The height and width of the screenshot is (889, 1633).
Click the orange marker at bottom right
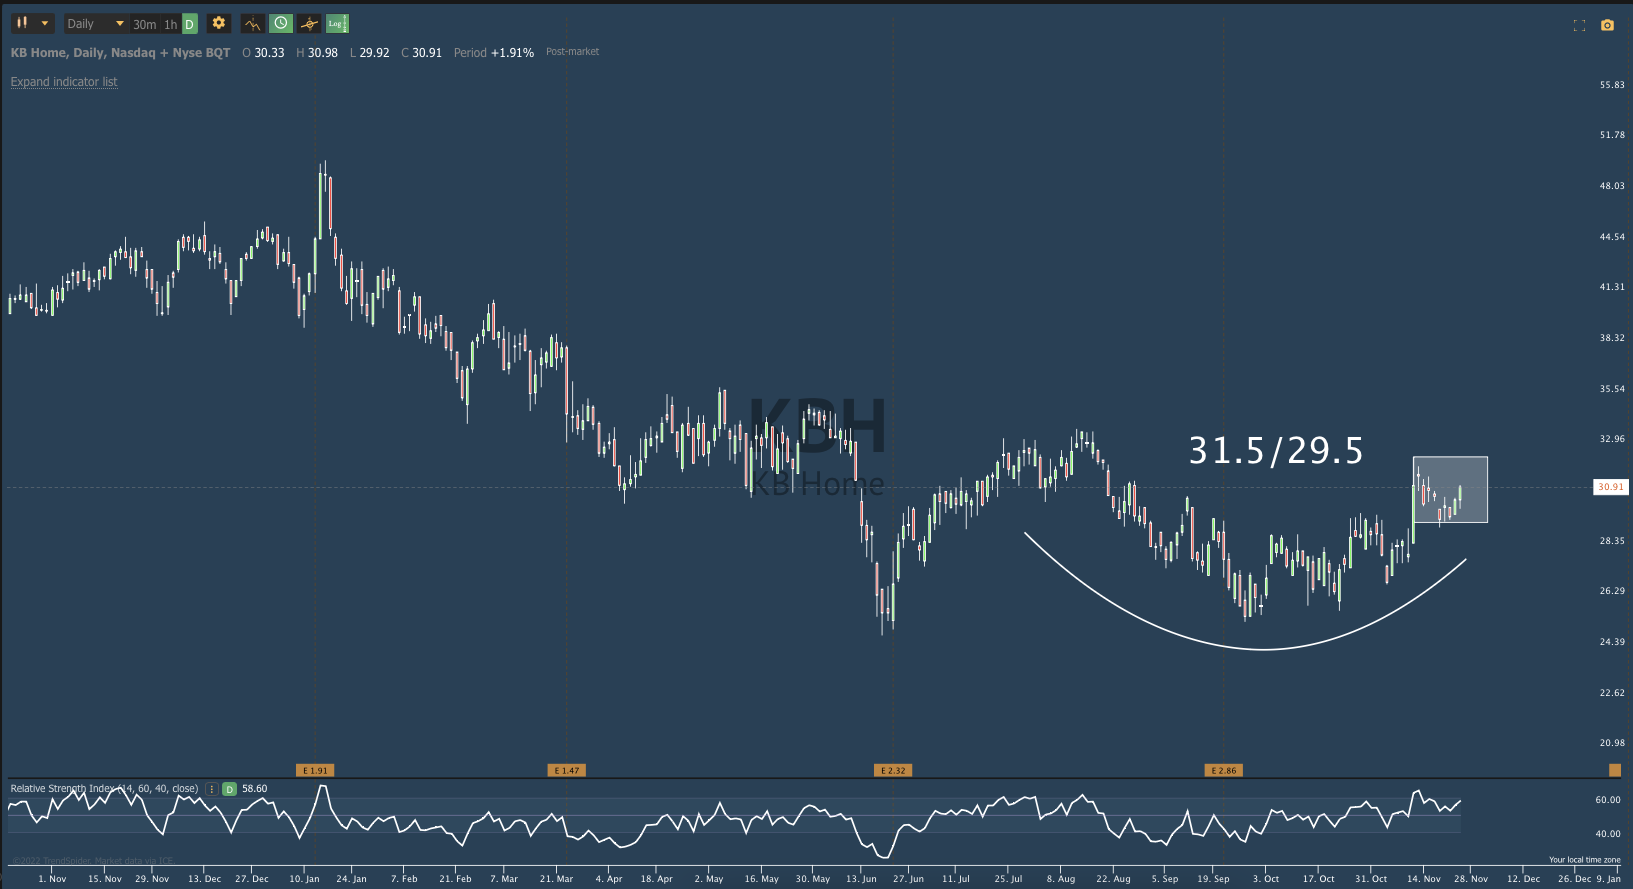tap(1614, 770)
